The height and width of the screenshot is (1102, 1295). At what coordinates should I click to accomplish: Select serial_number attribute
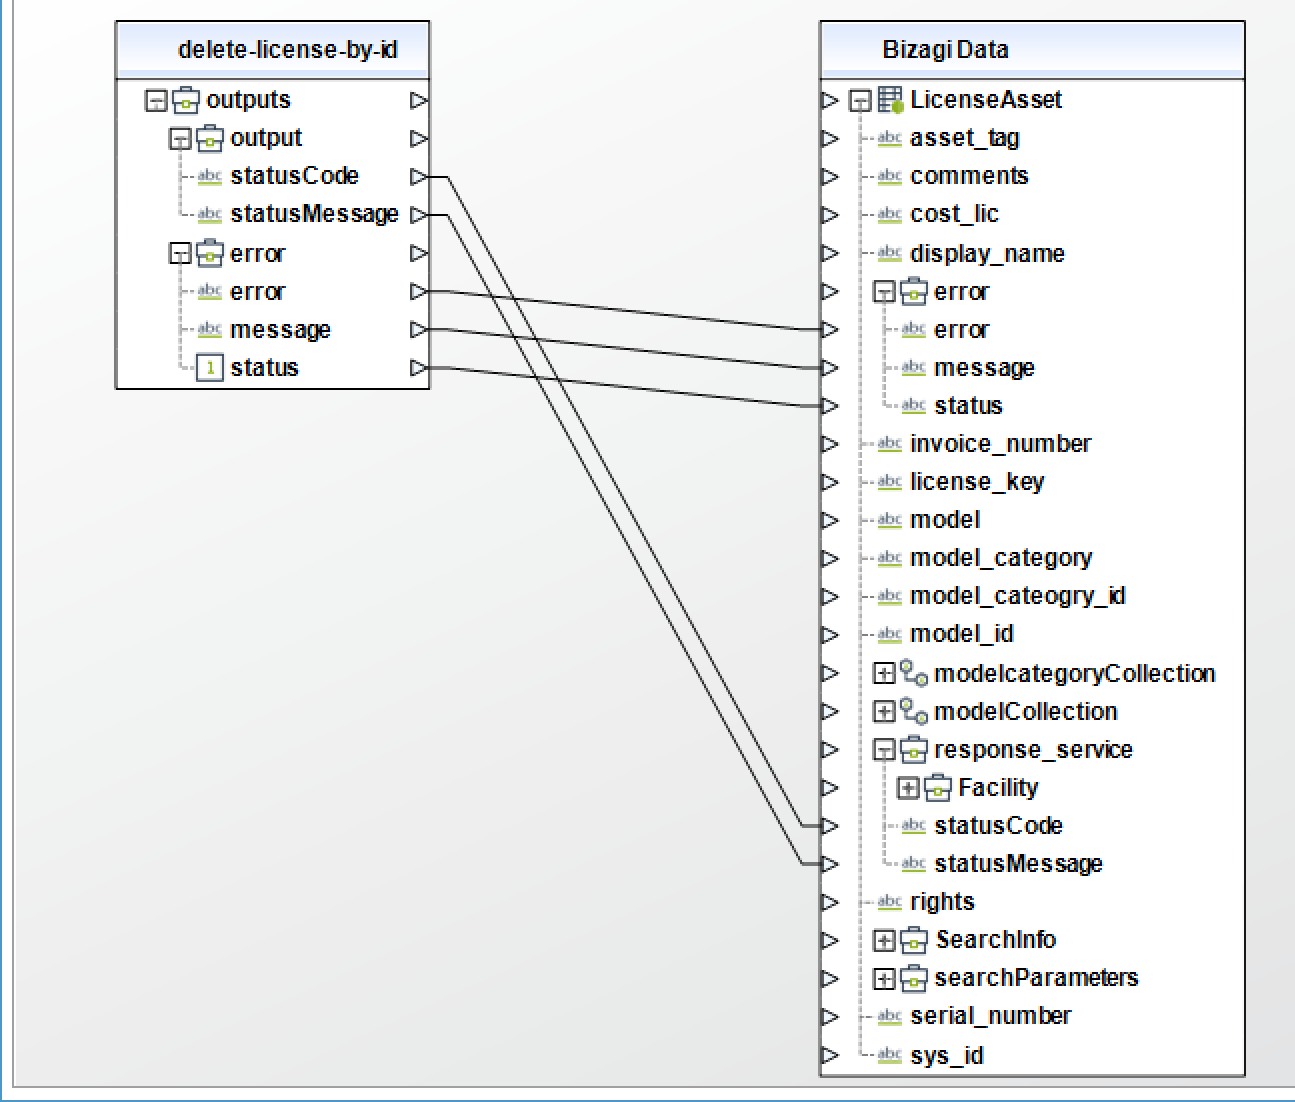tap(991, 1016)
